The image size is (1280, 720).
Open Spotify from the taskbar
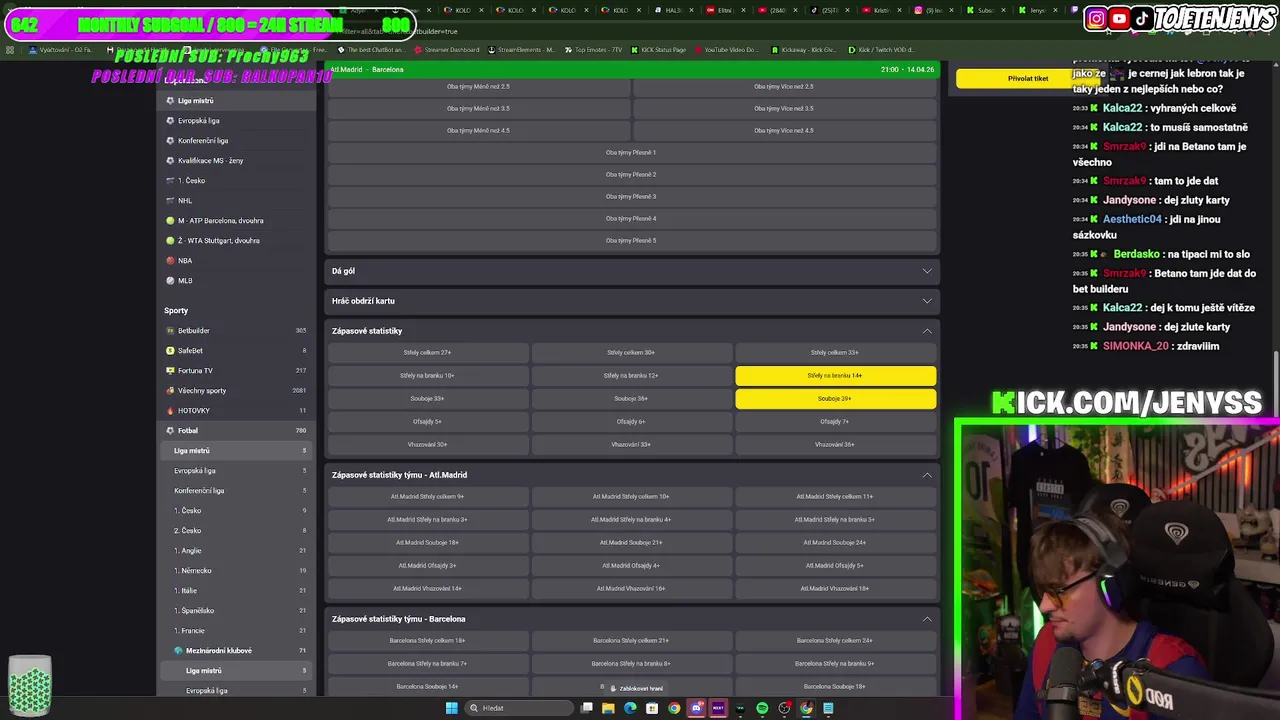click(762, 708)
